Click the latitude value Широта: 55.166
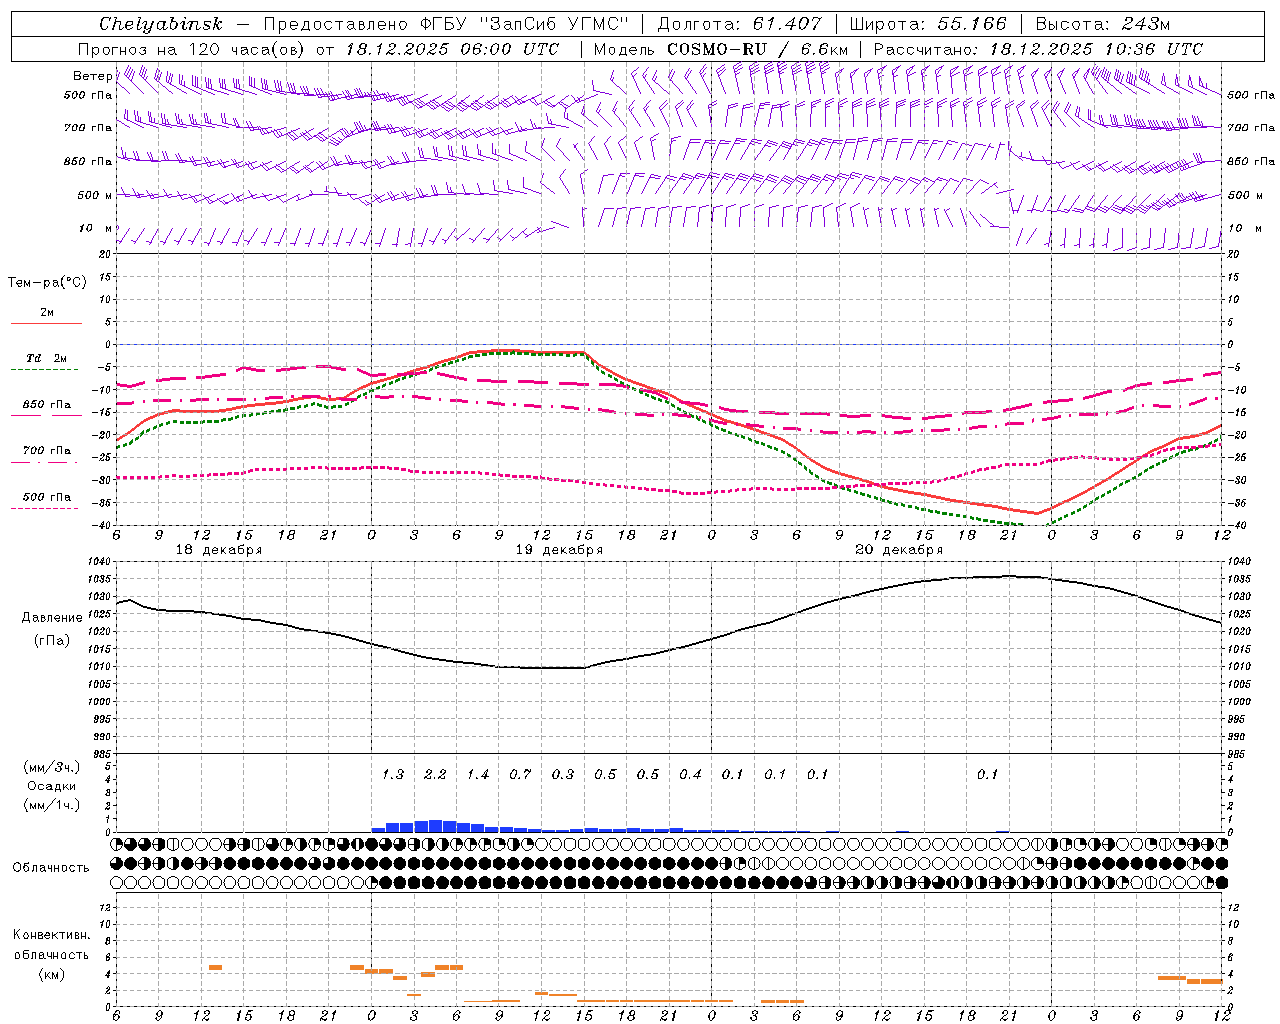1280x1024 pixels. pyautogui.click(x=927, y=24)
